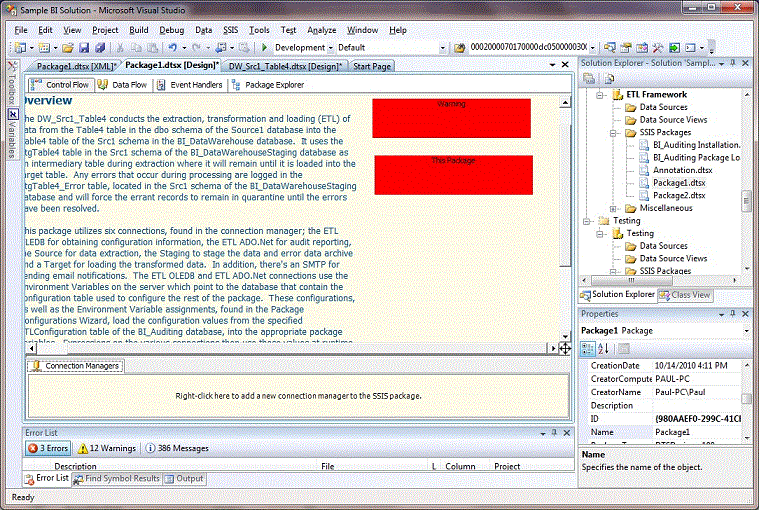Screen dimensions: 759x510
Task: Click the Connection Managers area
Action: 298,396
